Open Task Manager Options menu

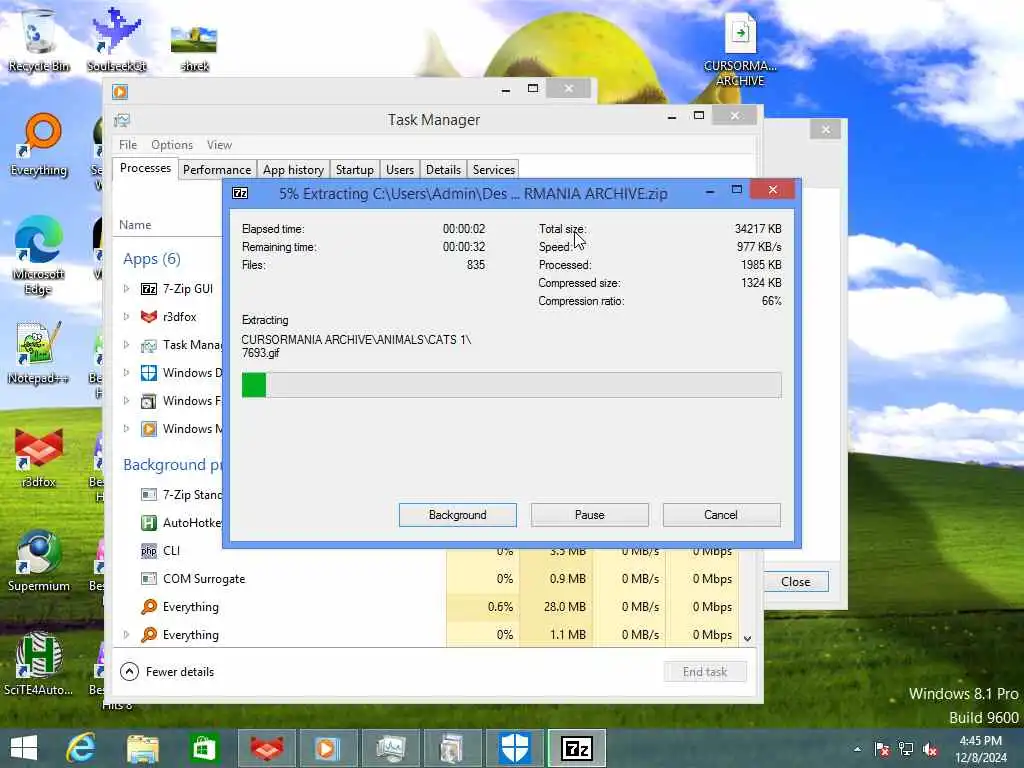[172, 145]
